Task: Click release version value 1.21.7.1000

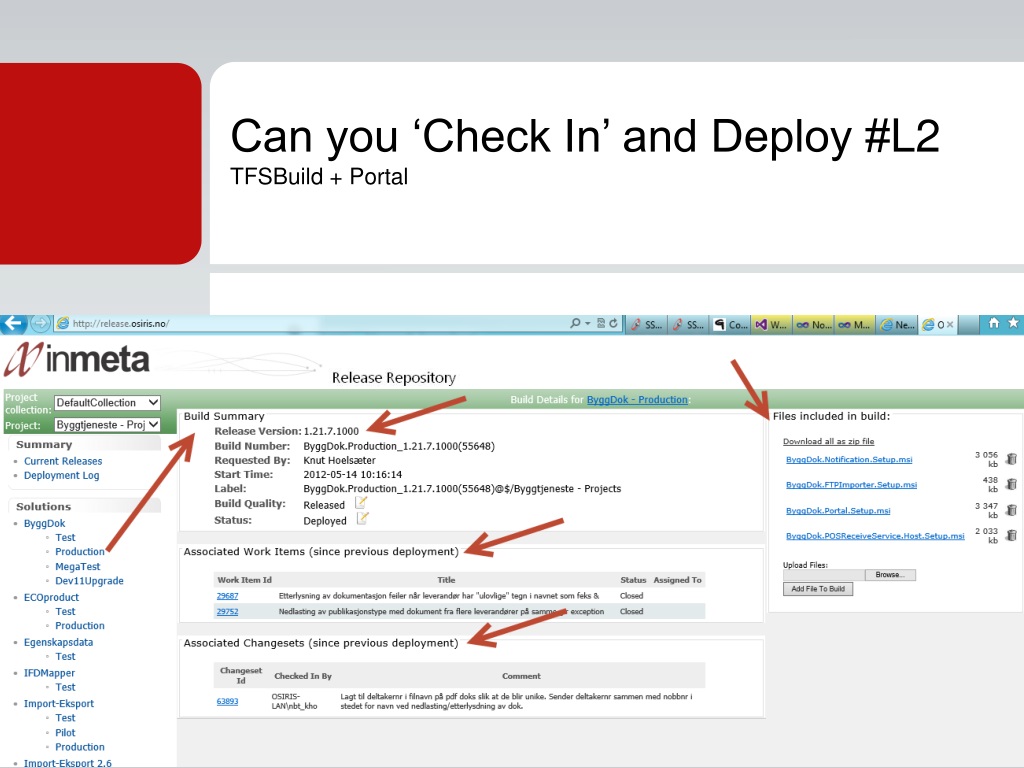Action: (x=331, y=431)
